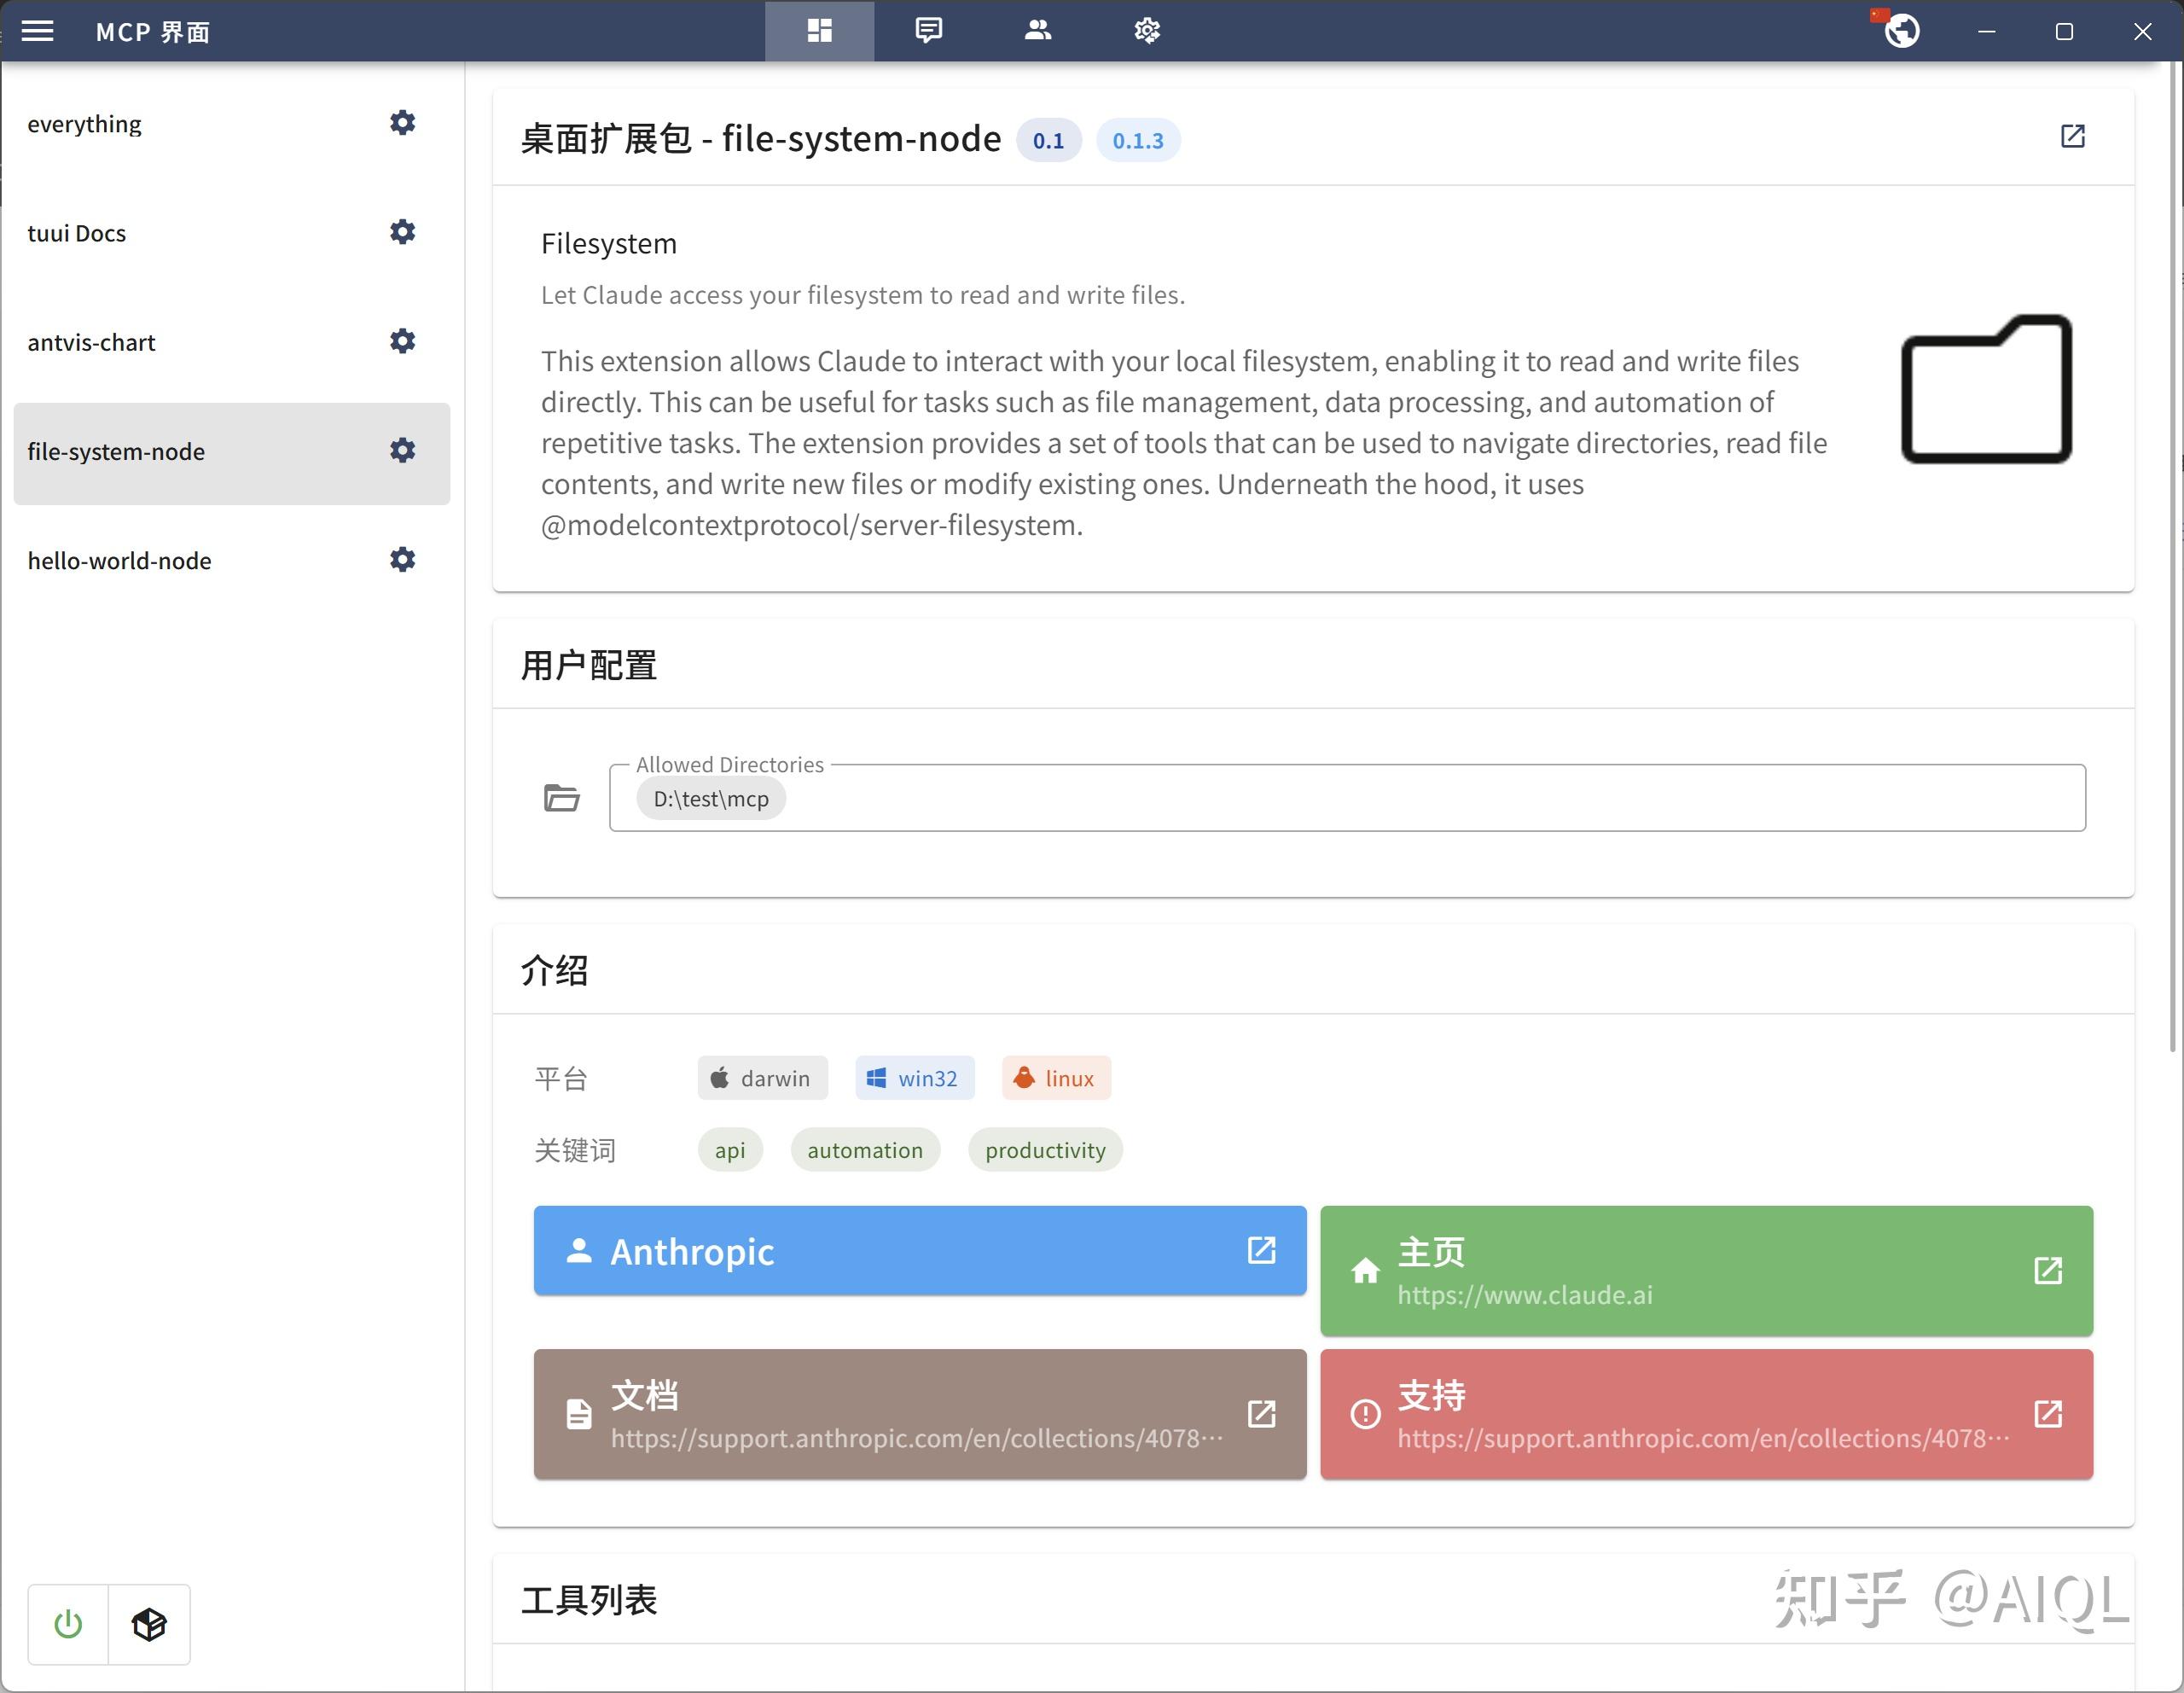2184x1693 pixels.
Task: Open the 主页 claude.ai homepage link
Action: (x=1705, y=1270)
